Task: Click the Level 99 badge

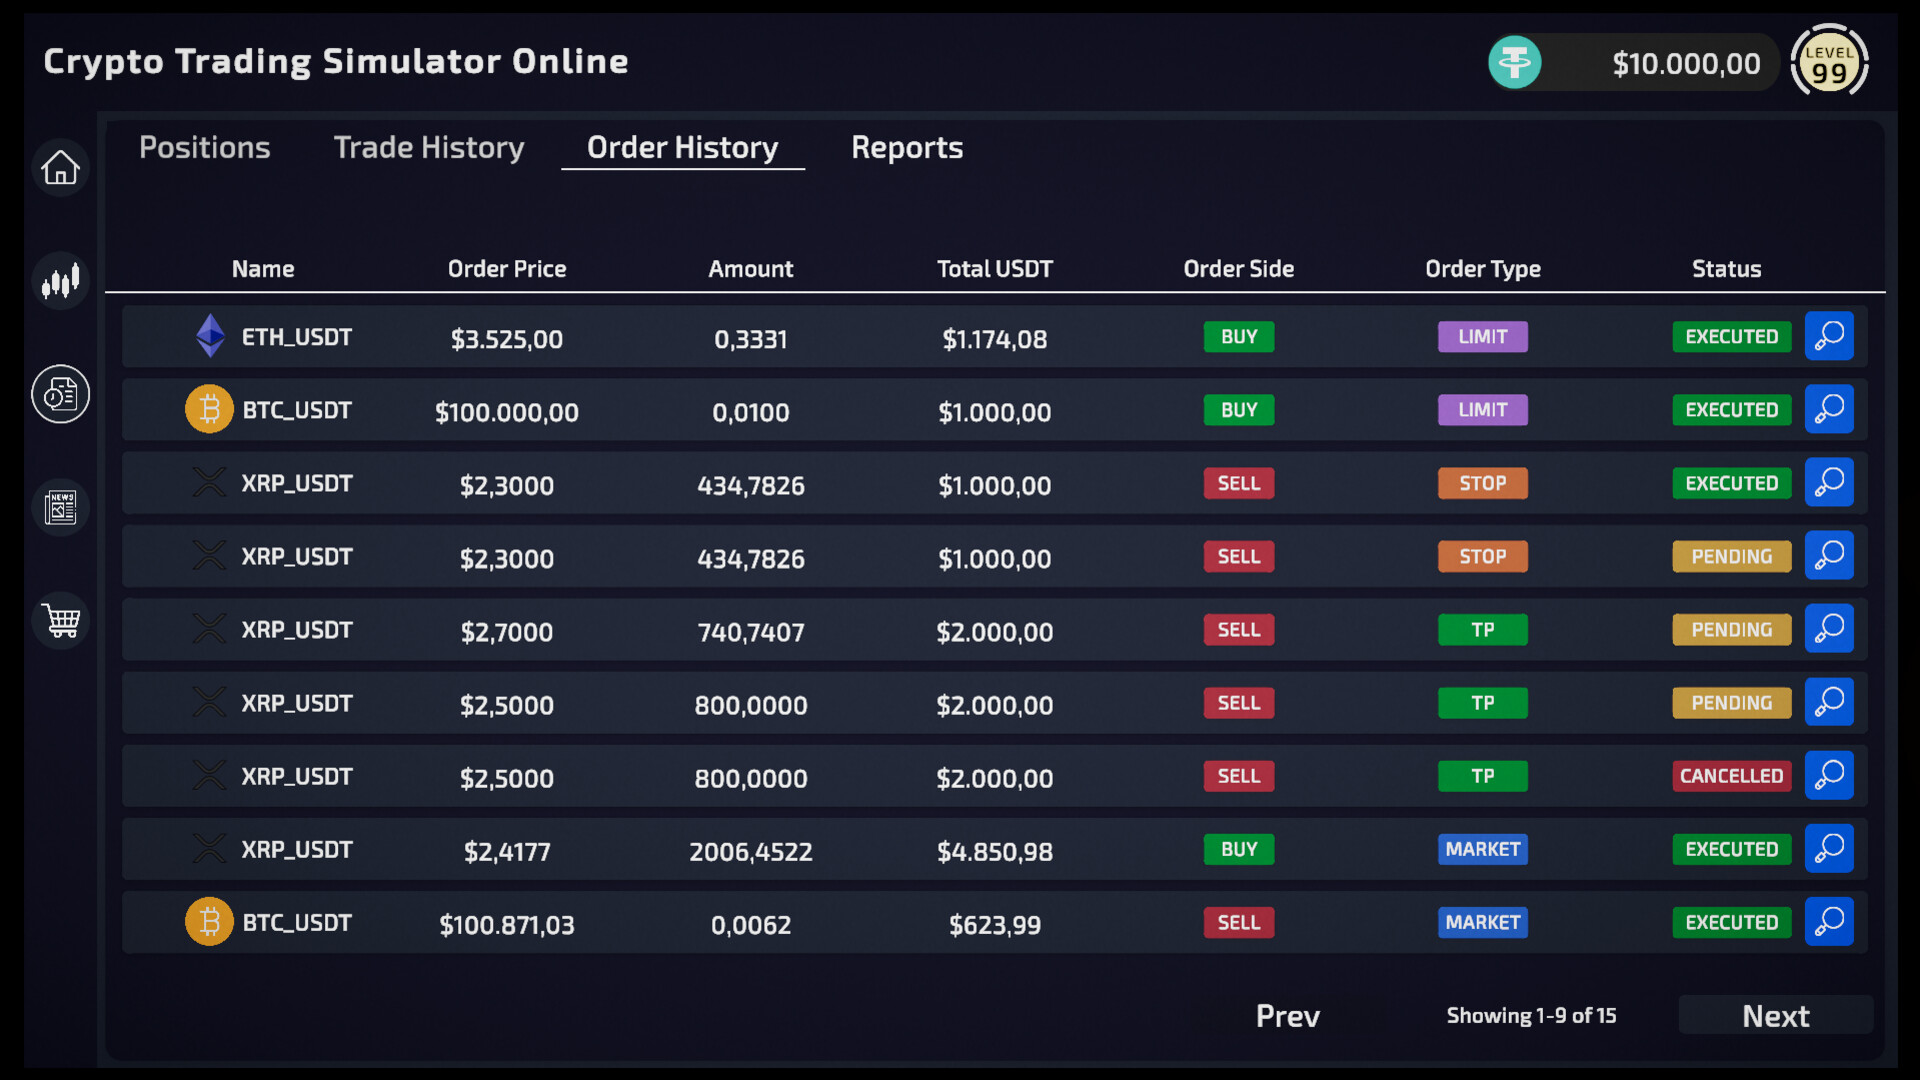Action: point(1830,61)
